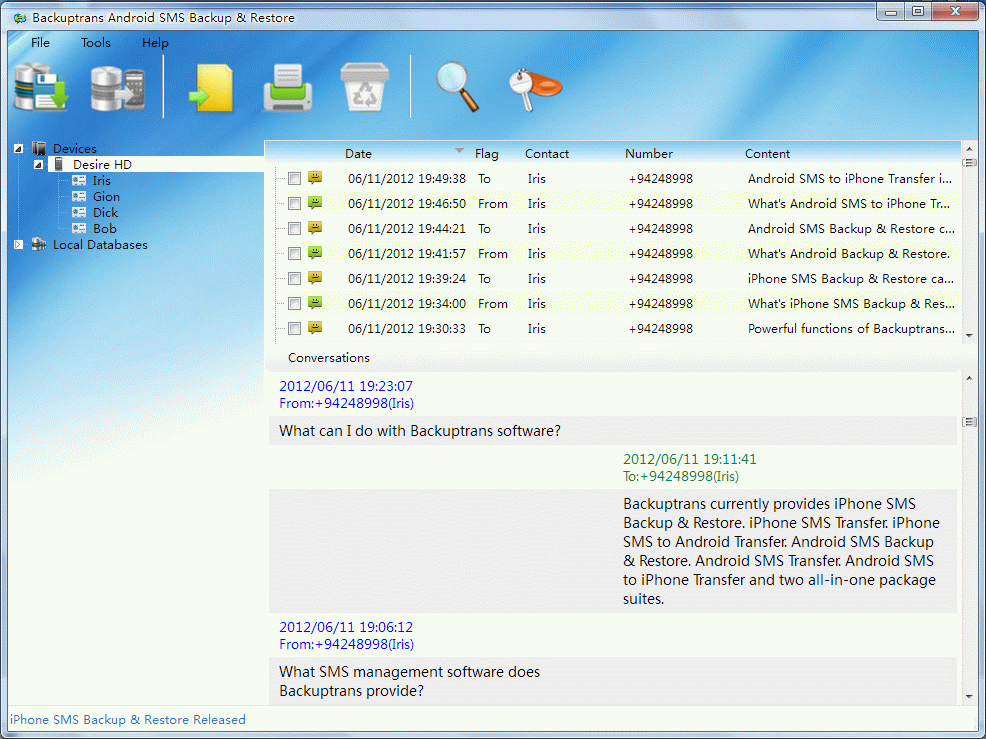Select the Backup SMS toolbar icon
Image resolution: width=986 pixels, height=739 pixels.
[40, 85]
